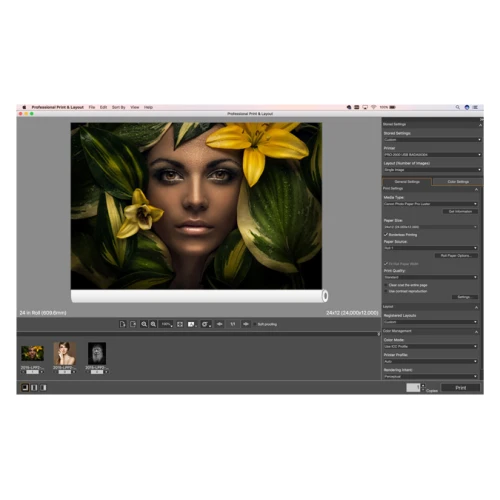Image resolution: width=500 pixels, height=500 pixels.
Task: Go to next page with right arrow
Action: [x=246, y=324]
